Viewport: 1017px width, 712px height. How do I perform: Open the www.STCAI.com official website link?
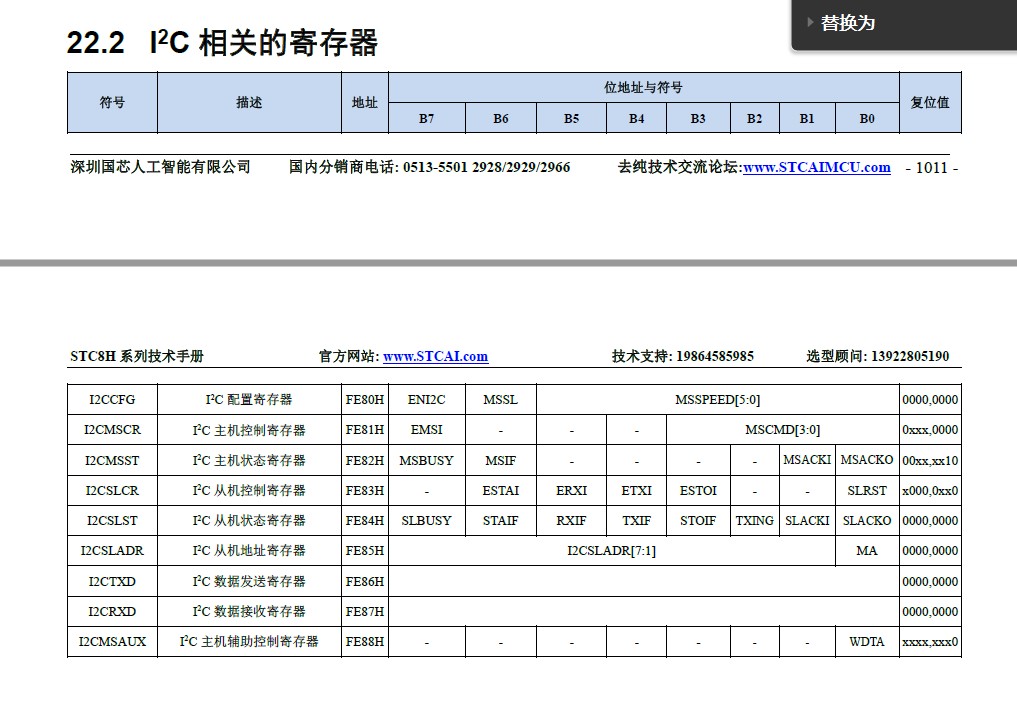[435, 356]
